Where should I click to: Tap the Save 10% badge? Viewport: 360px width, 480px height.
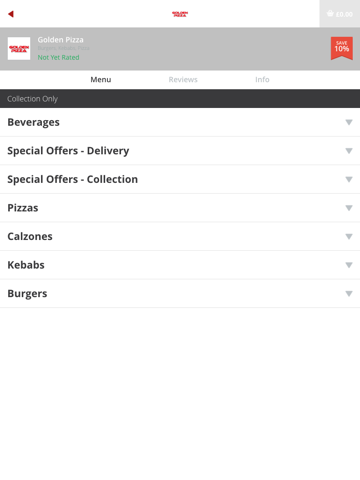pos(342,48)
